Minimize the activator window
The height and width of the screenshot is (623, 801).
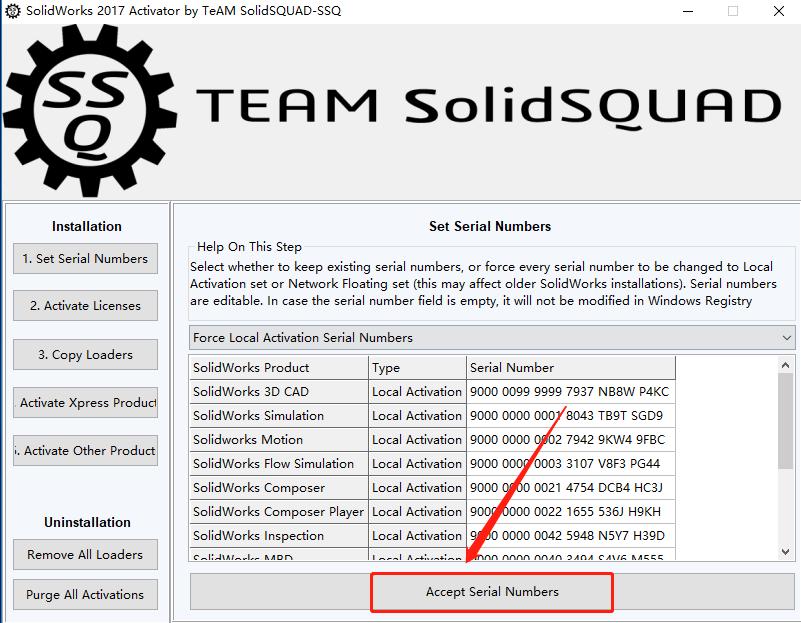click(x=687, y=12)
